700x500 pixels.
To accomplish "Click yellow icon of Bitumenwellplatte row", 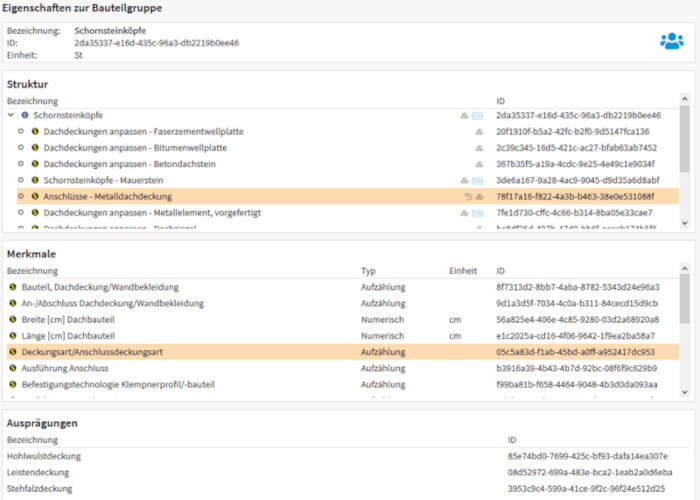I will click(x=35, y=147).
